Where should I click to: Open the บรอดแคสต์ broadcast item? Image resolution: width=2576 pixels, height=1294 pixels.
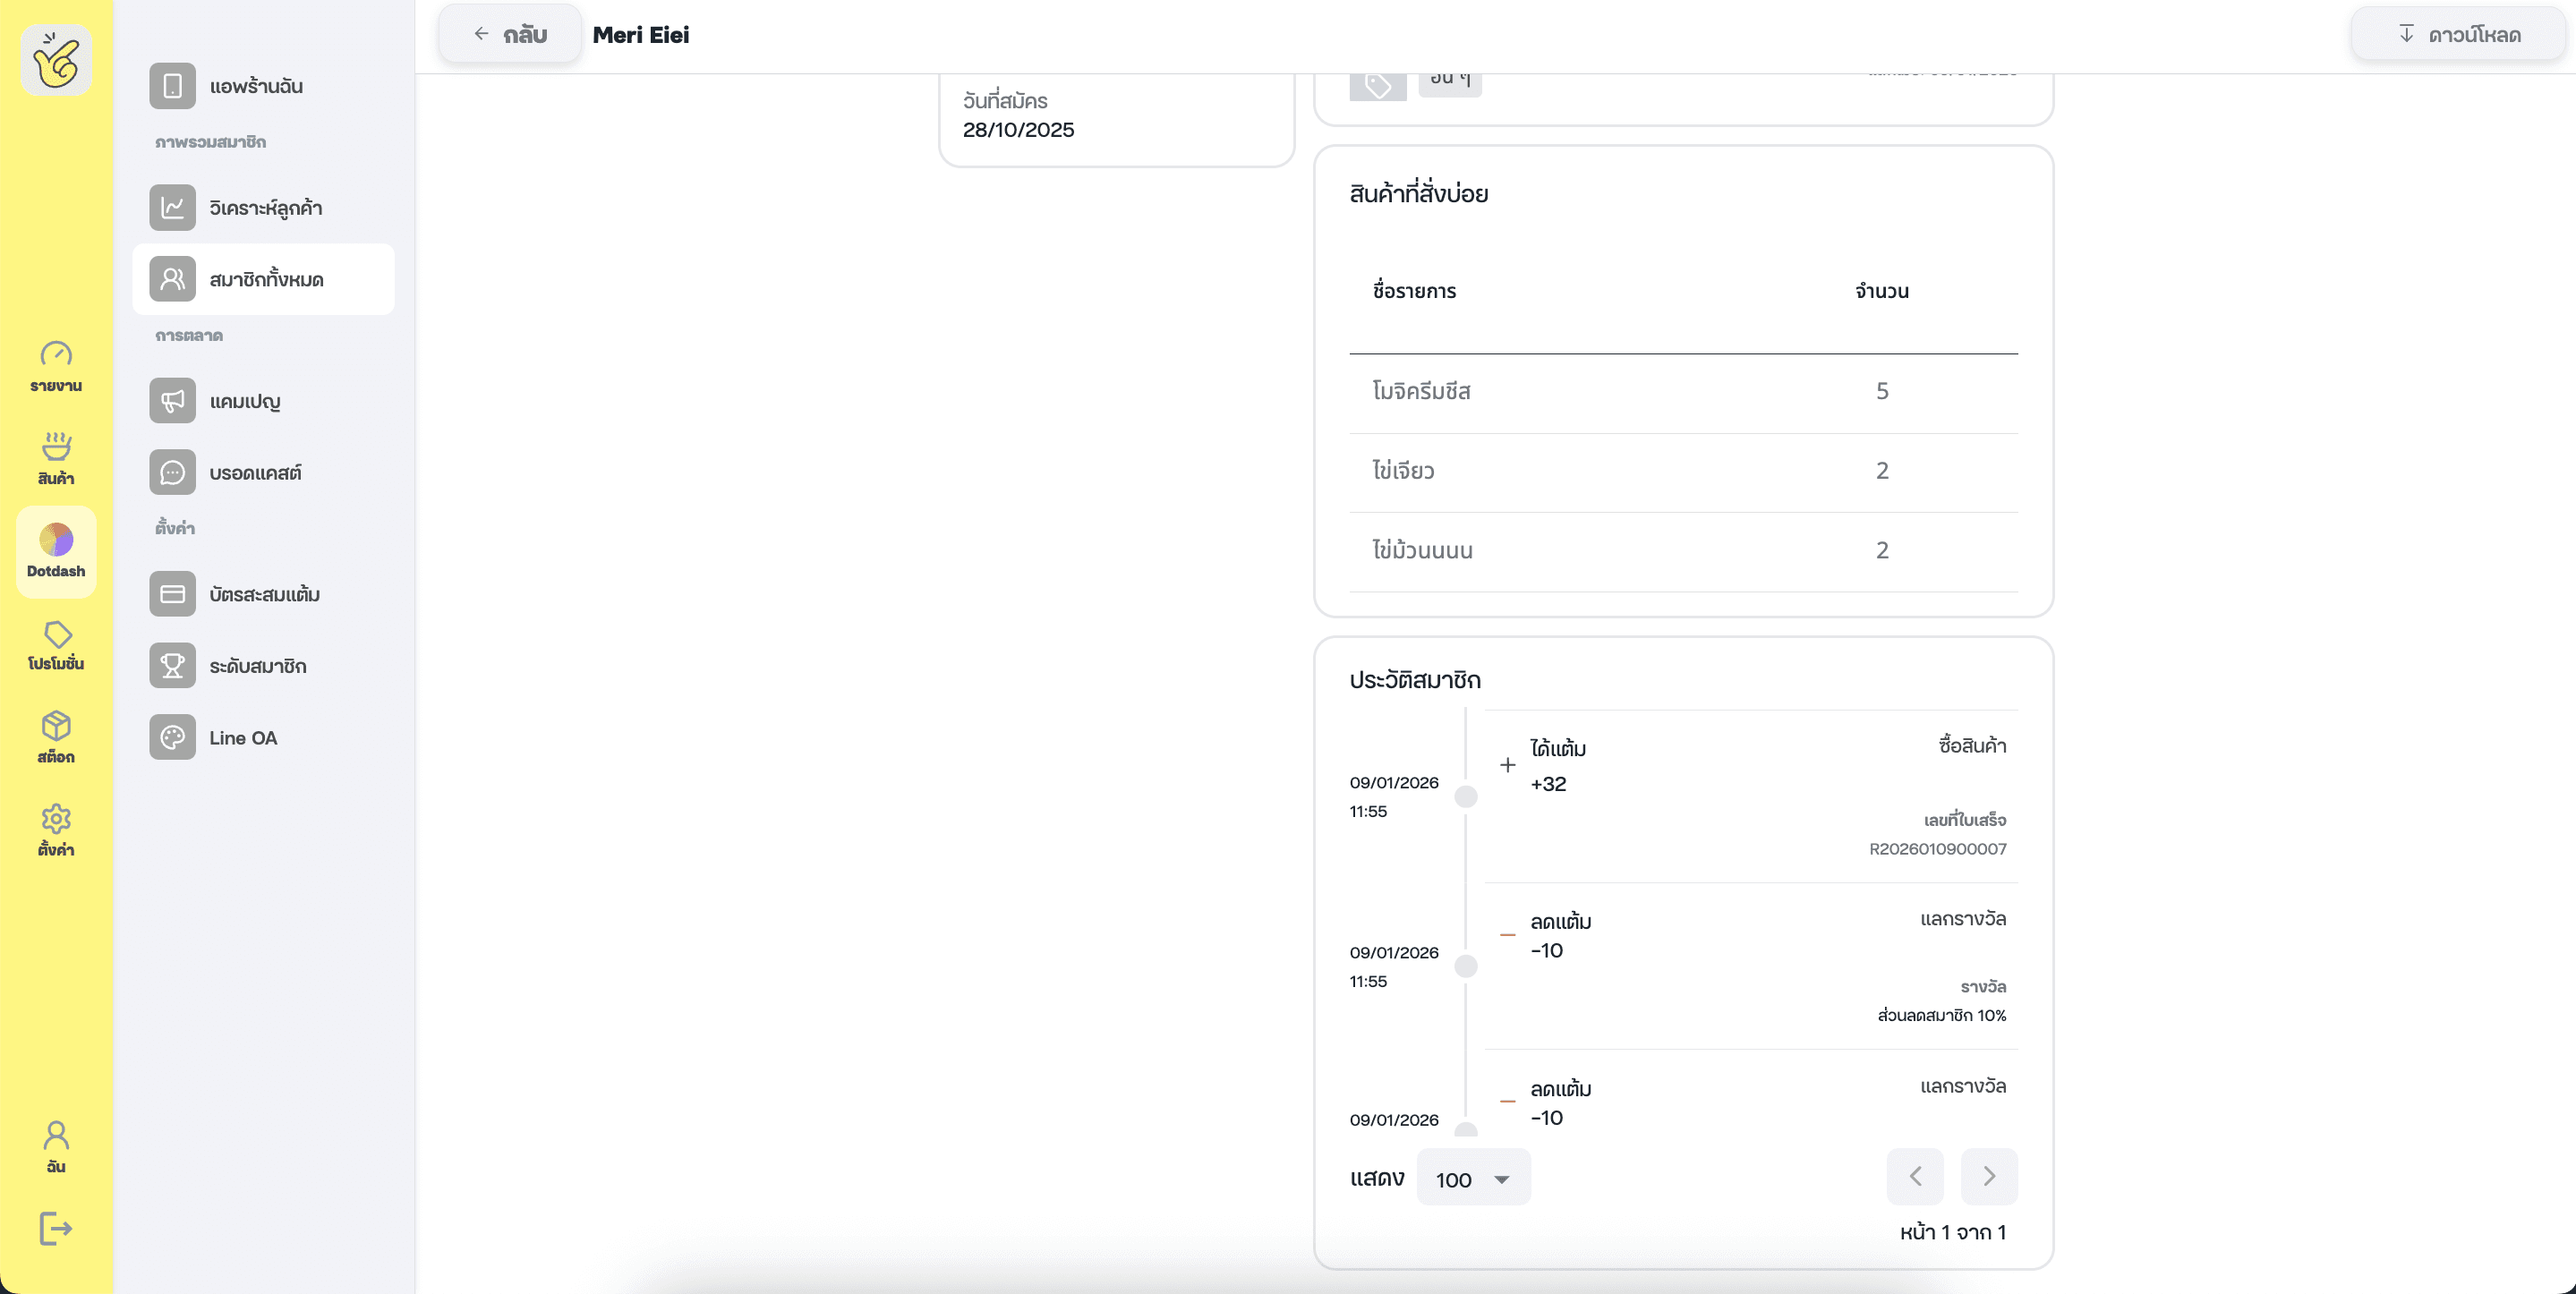(x=254, y=473)
